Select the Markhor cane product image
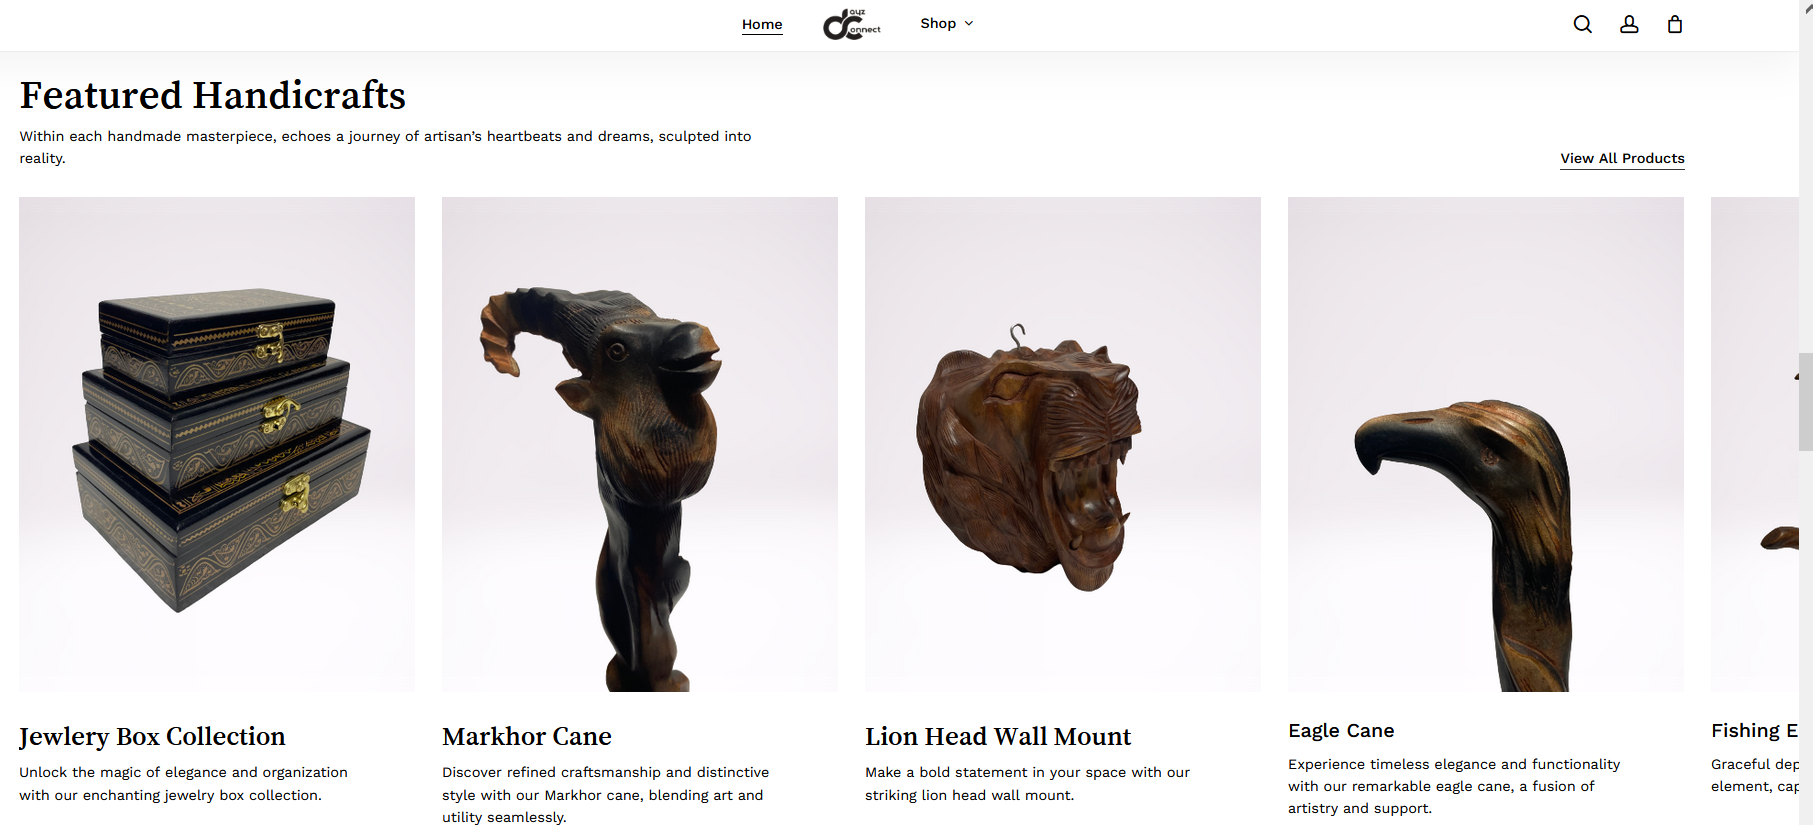1813x825 pixels. tap(640, 444)
